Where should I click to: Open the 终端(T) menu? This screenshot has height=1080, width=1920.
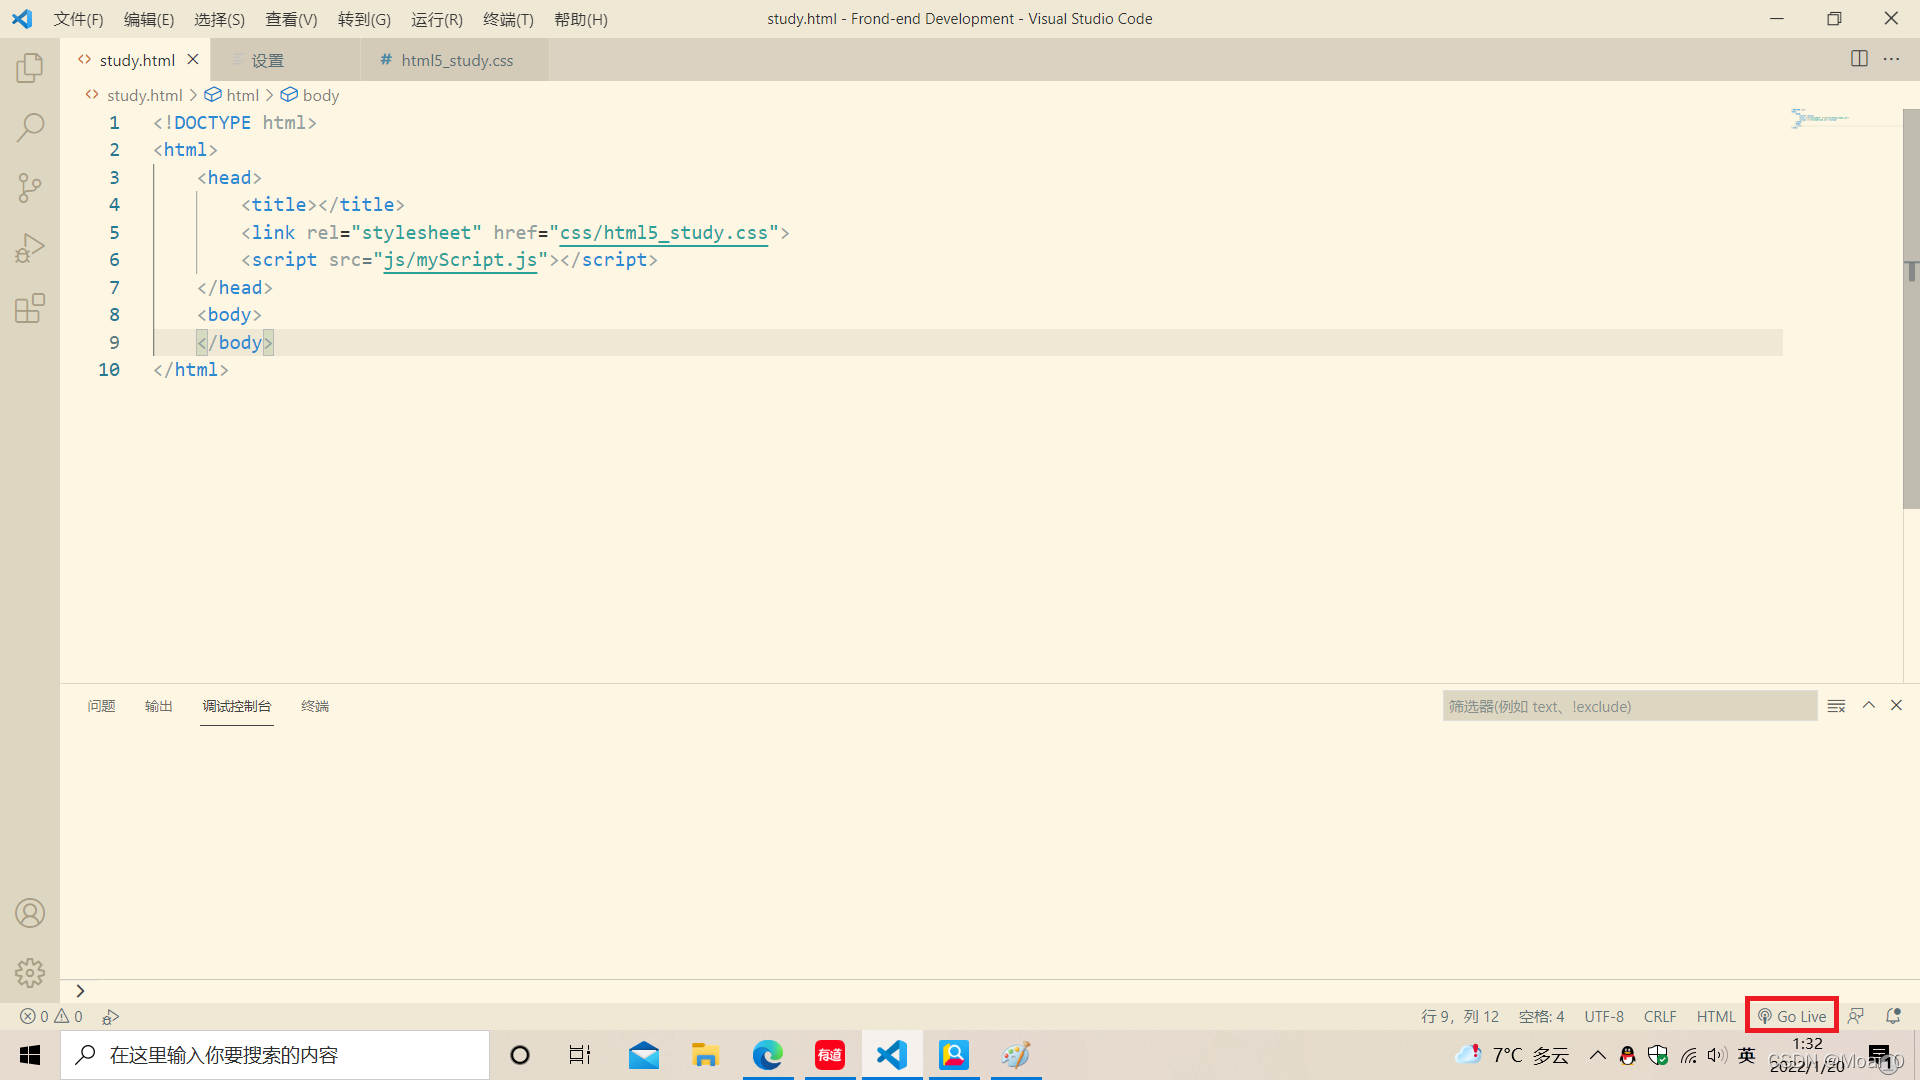click(508, 19)
